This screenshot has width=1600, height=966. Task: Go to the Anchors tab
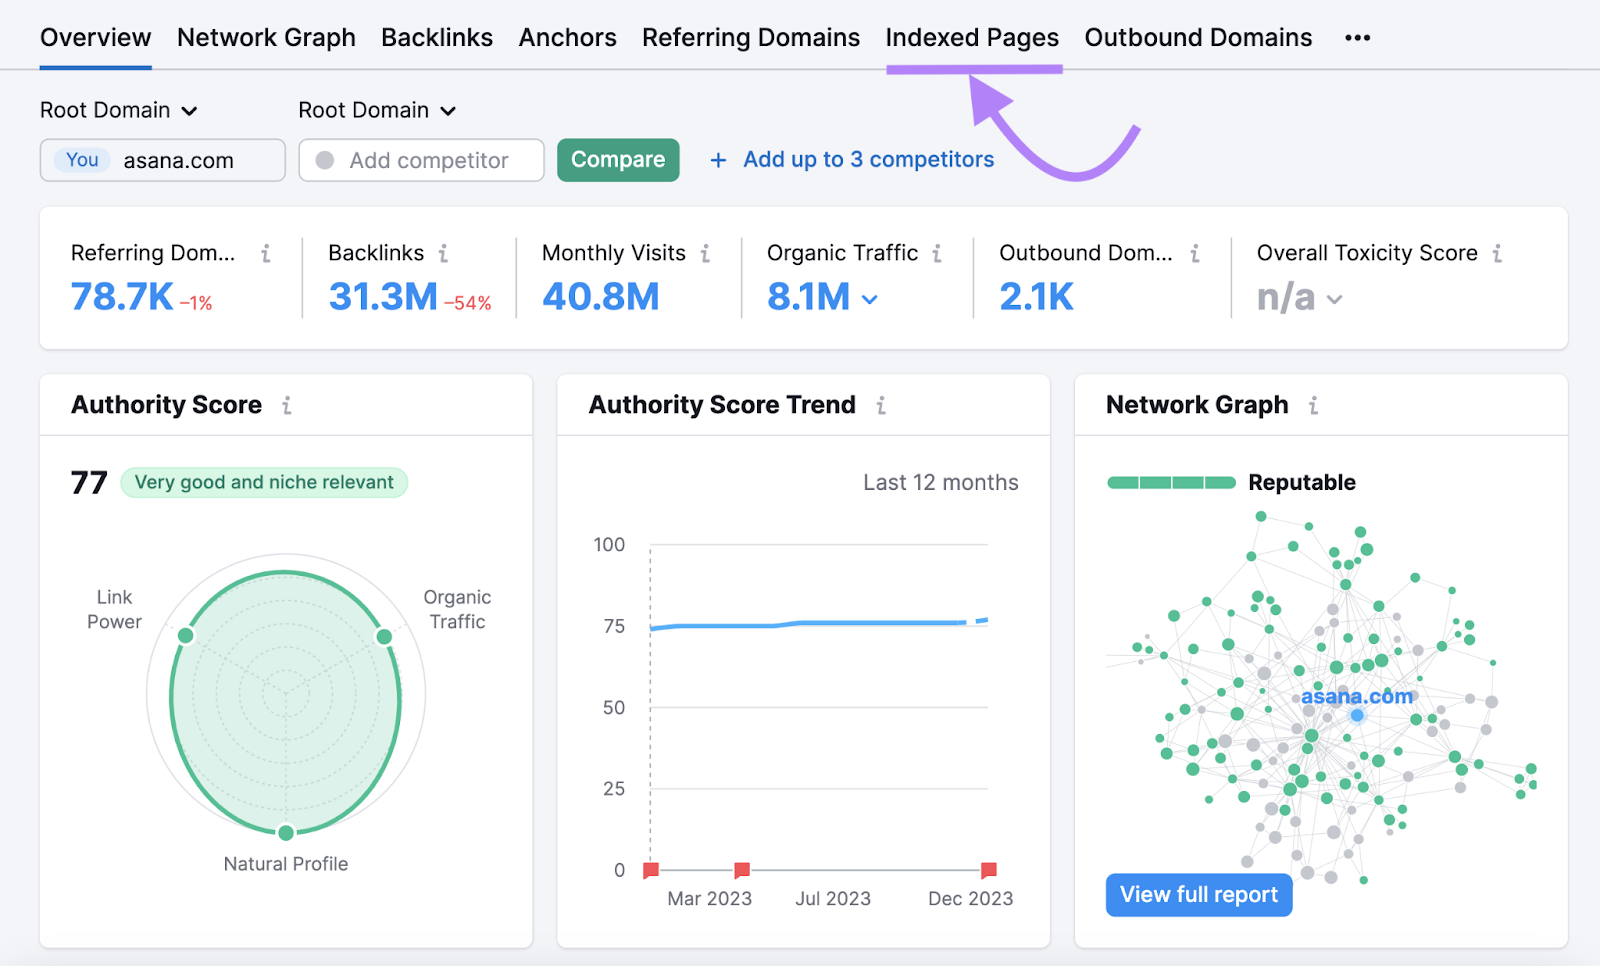[567, 38]
